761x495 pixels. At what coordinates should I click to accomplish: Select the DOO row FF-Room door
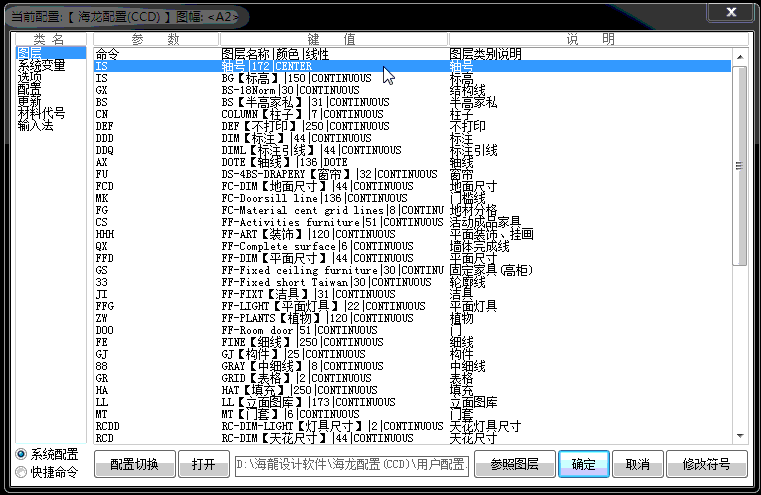[x=413, y=330]
